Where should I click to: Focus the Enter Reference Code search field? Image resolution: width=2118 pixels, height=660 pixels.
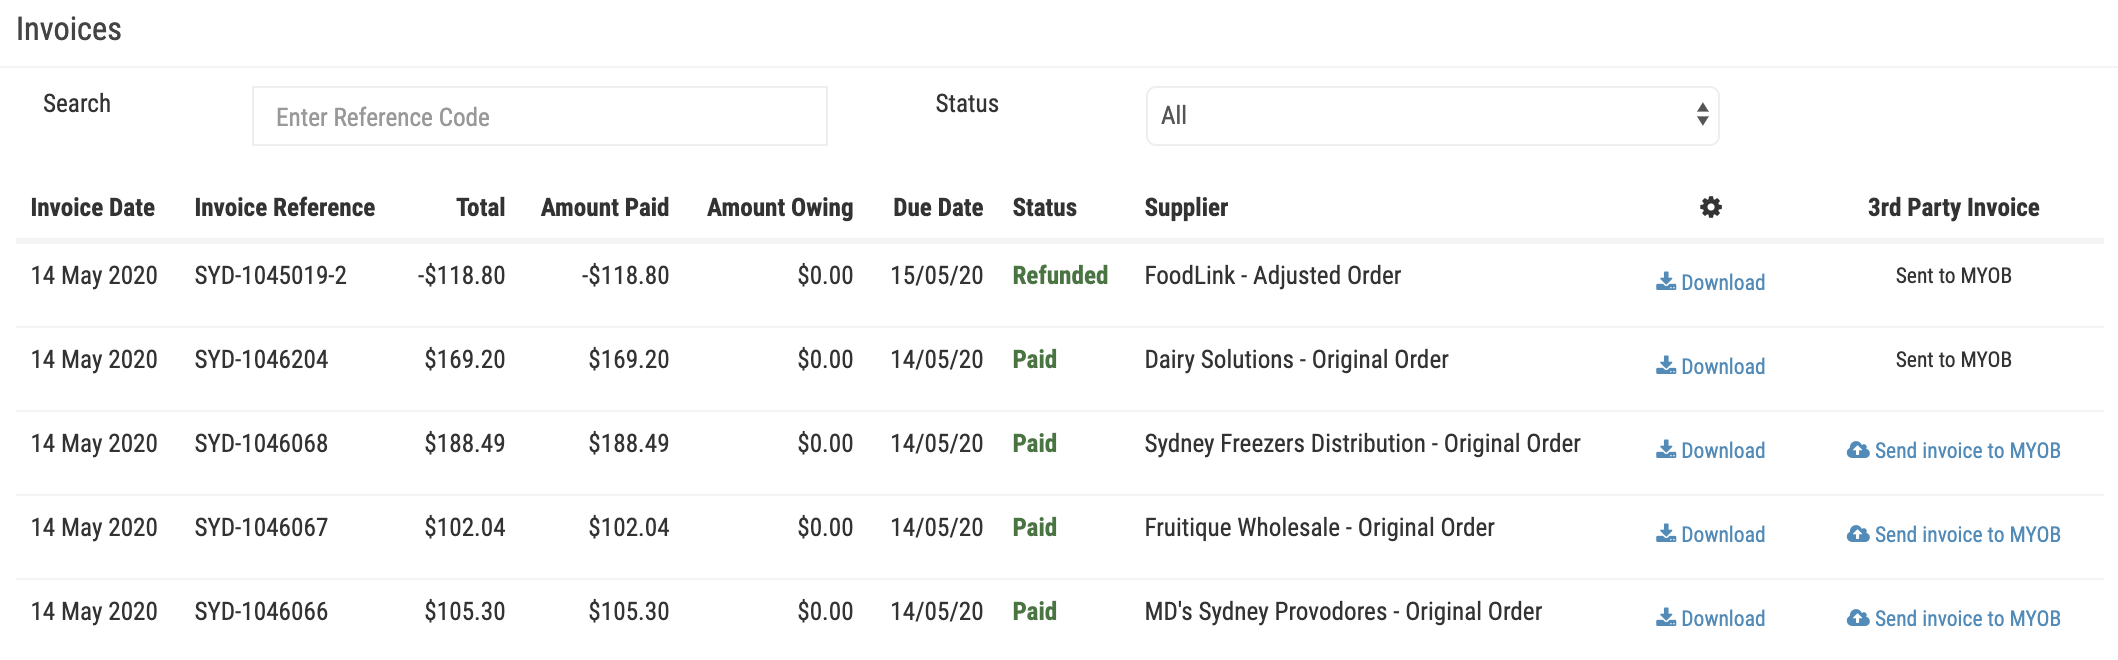(540, 116)
